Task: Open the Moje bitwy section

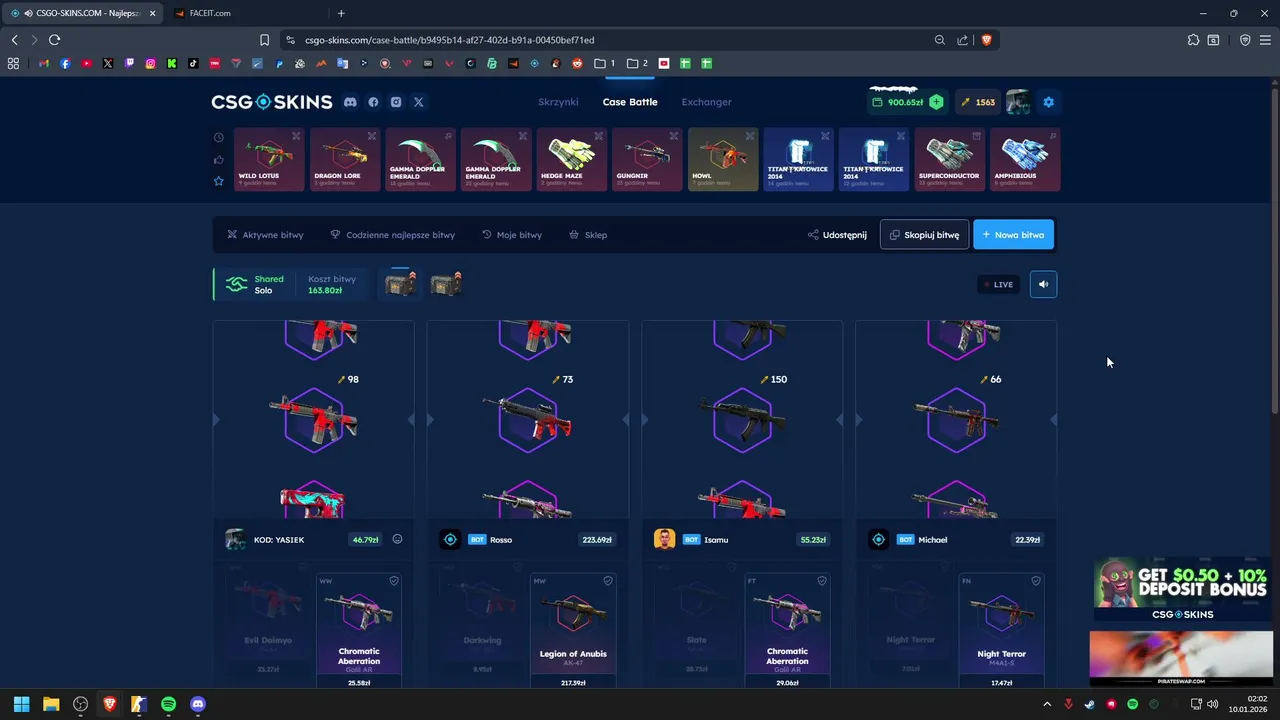Action: point(512,235)
